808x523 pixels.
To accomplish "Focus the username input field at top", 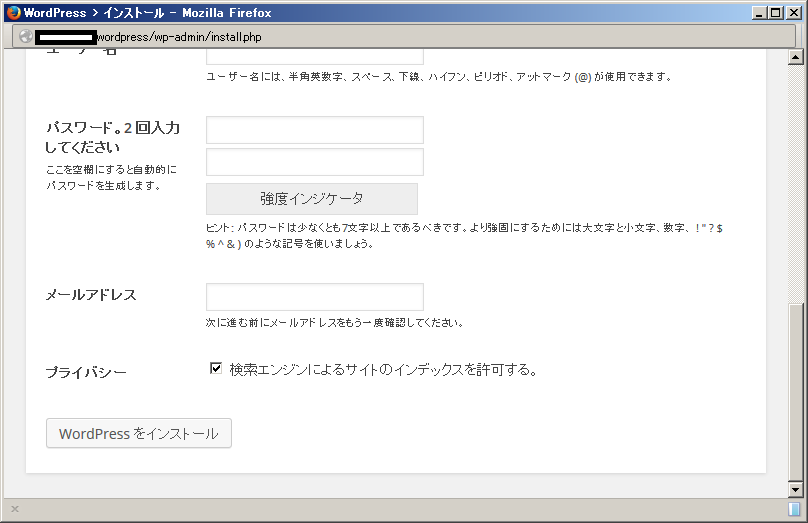I will click(x=315, y=57).
